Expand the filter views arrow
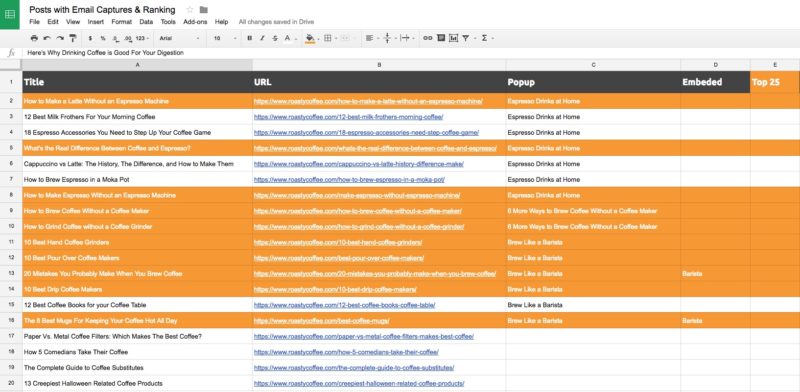800x392 pixels. point(474,38)
